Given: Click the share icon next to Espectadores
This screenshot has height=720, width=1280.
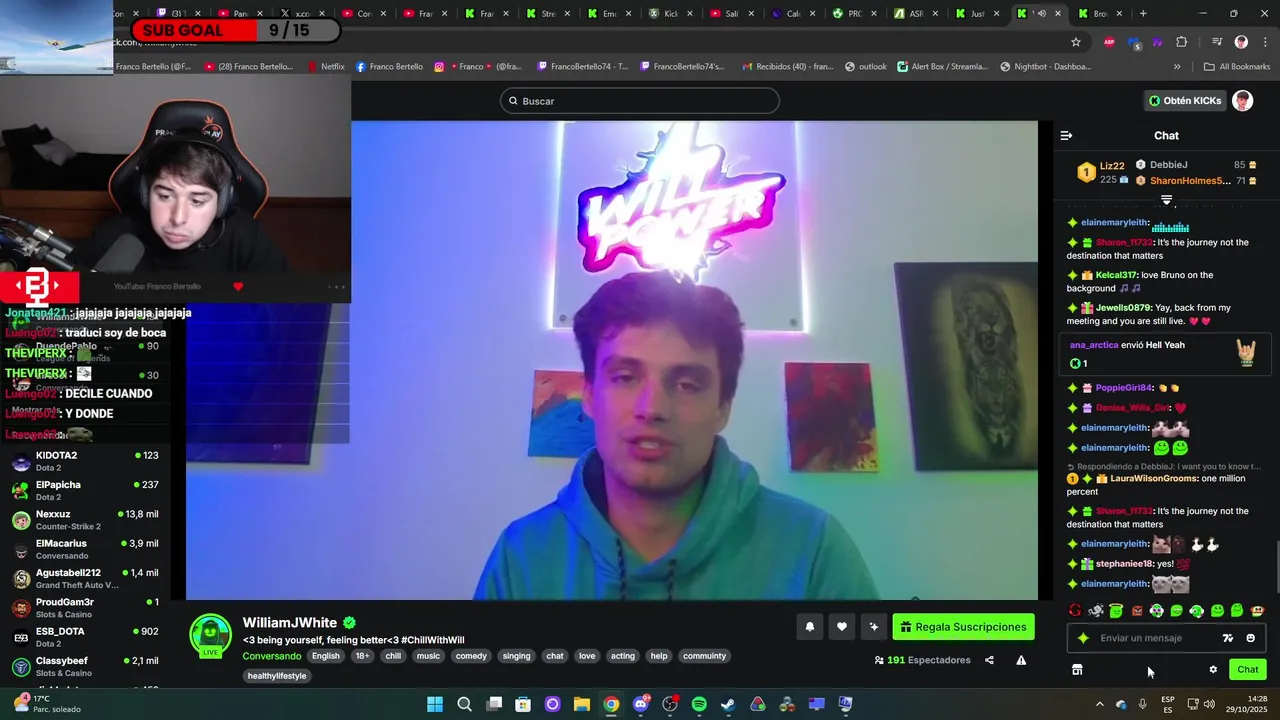Looking at the screenshot, I should click(x=989, y=660).
